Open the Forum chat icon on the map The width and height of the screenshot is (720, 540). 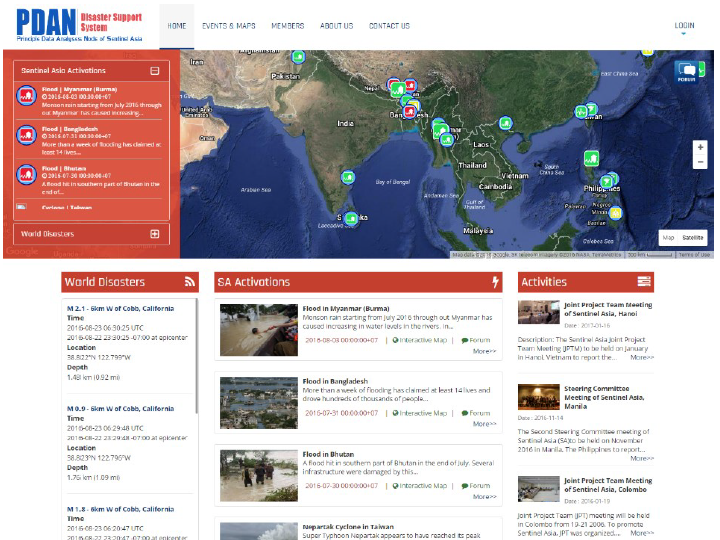click(685, 71)
